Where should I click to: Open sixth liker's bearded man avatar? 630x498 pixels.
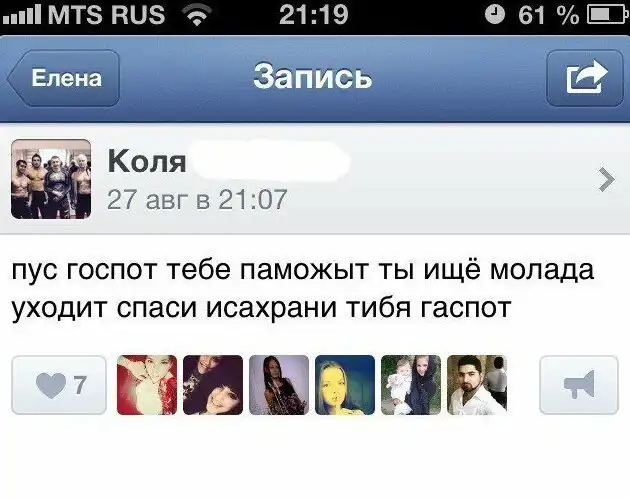pyautogui.click(x=477, y=385)
